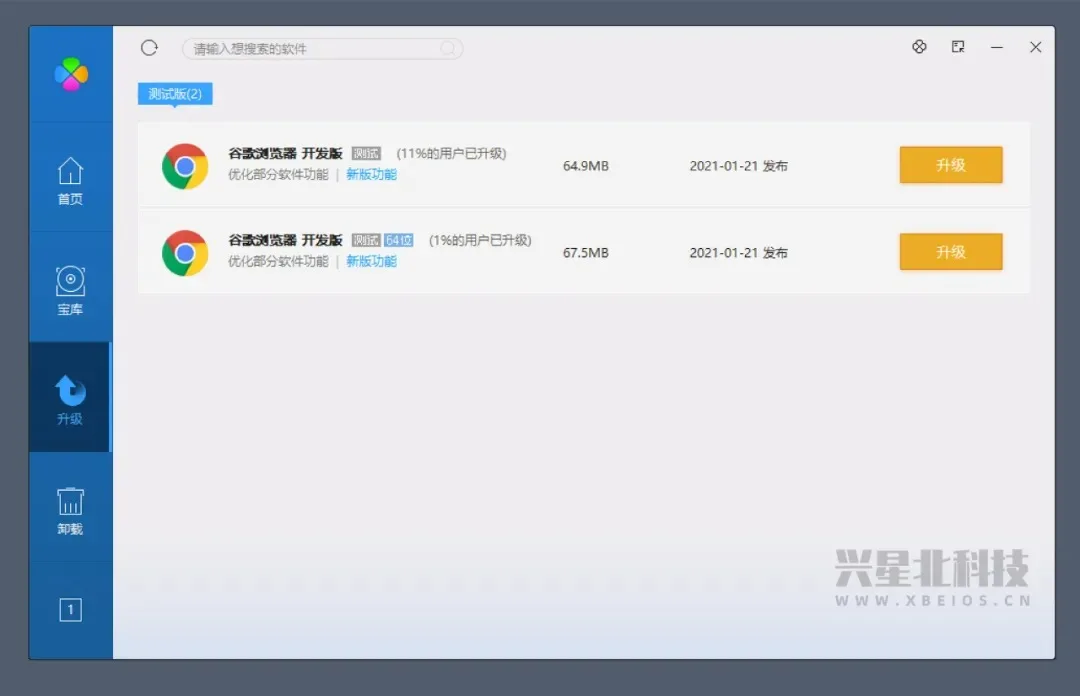Click the Chrome icon of the 64位 entry
This screenshot has height=696, width=1080.
coord(184,252)
